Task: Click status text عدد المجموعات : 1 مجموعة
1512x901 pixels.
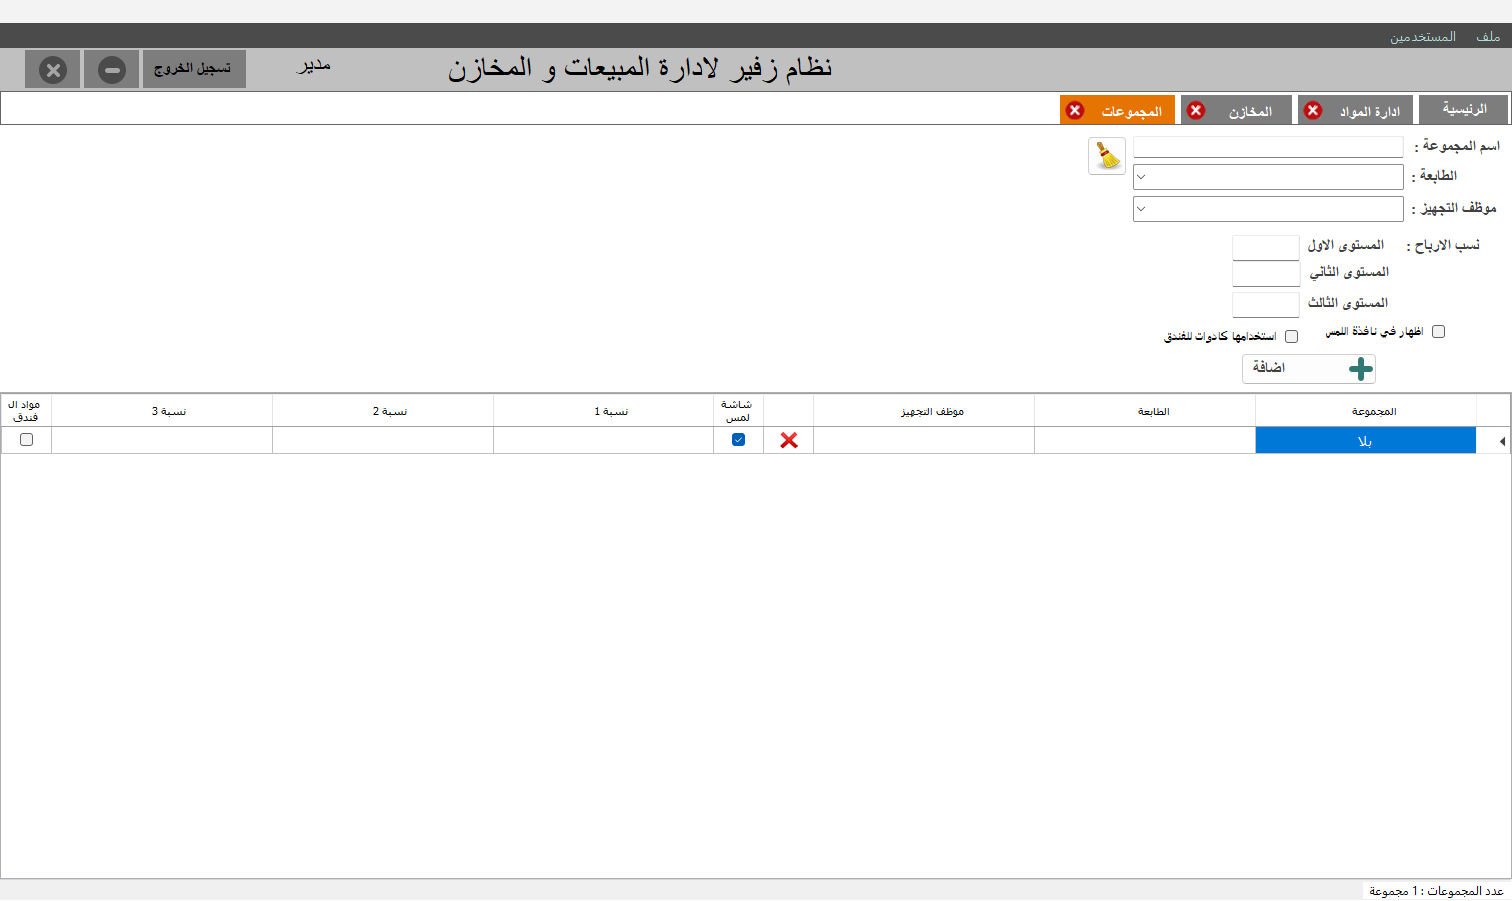Action: (x=1436, y=891)
